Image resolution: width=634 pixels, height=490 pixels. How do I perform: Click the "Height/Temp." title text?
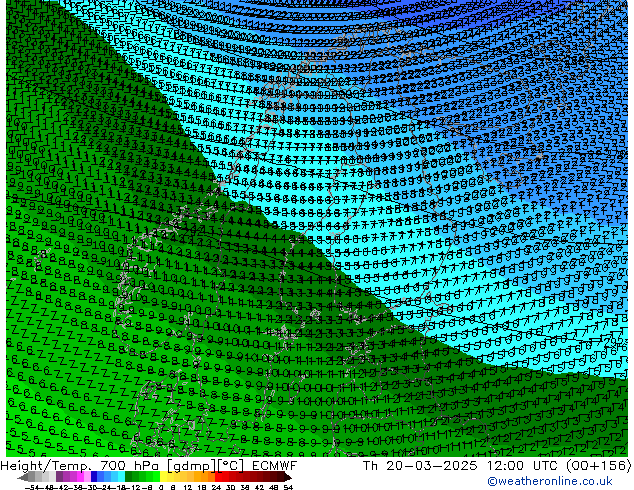(x=46, y=466)
